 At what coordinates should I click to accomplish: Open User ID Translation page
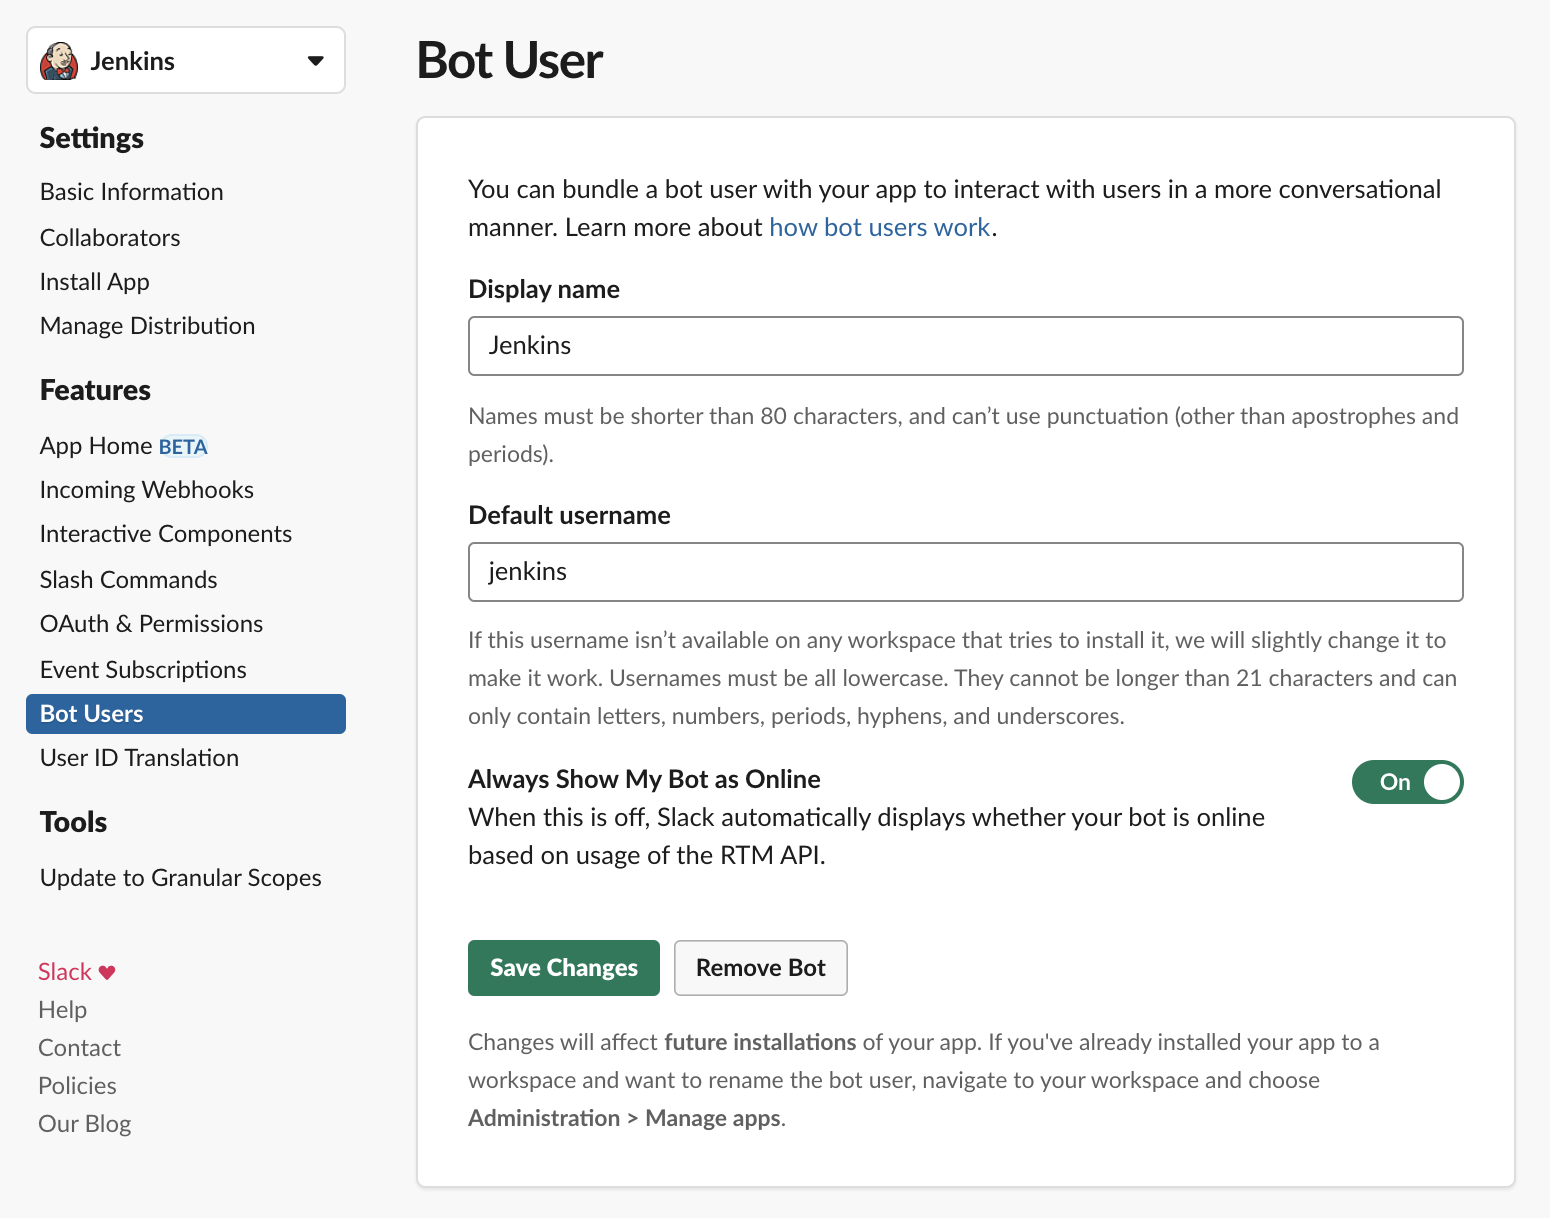click(x=140, y=758)
